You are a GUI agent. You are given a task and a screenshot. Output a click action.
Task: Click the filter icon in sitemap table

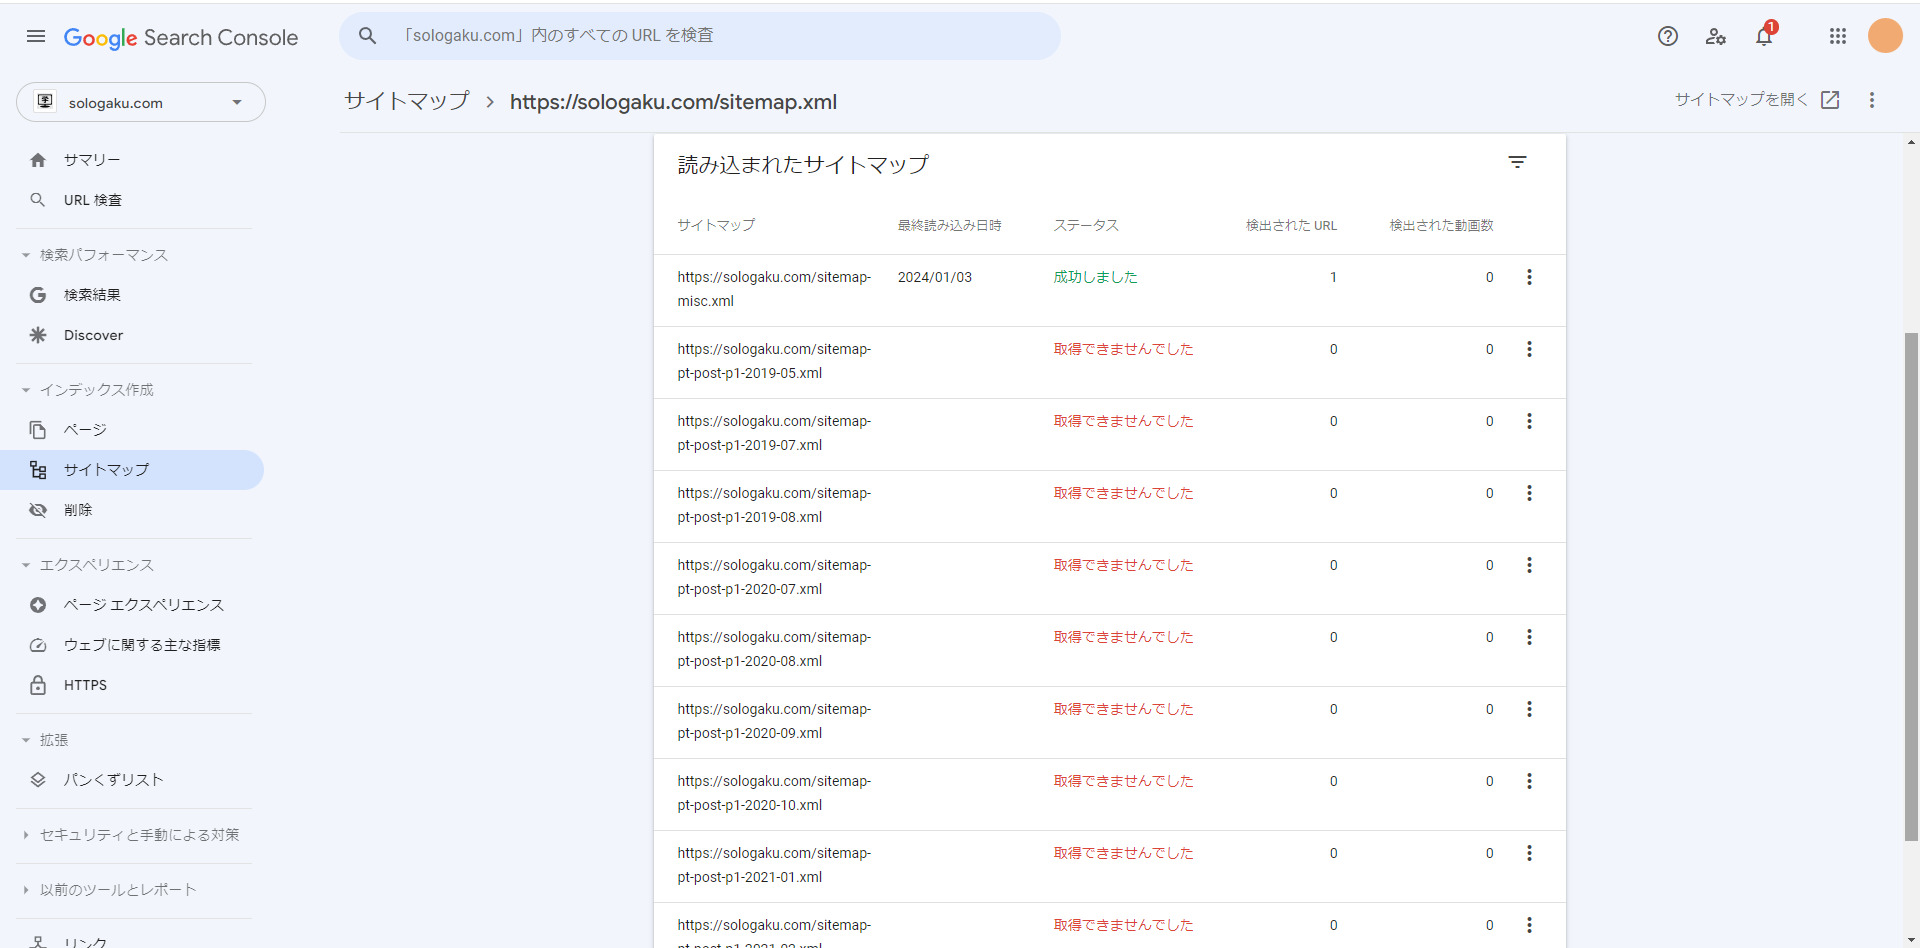coord(1517,162)
